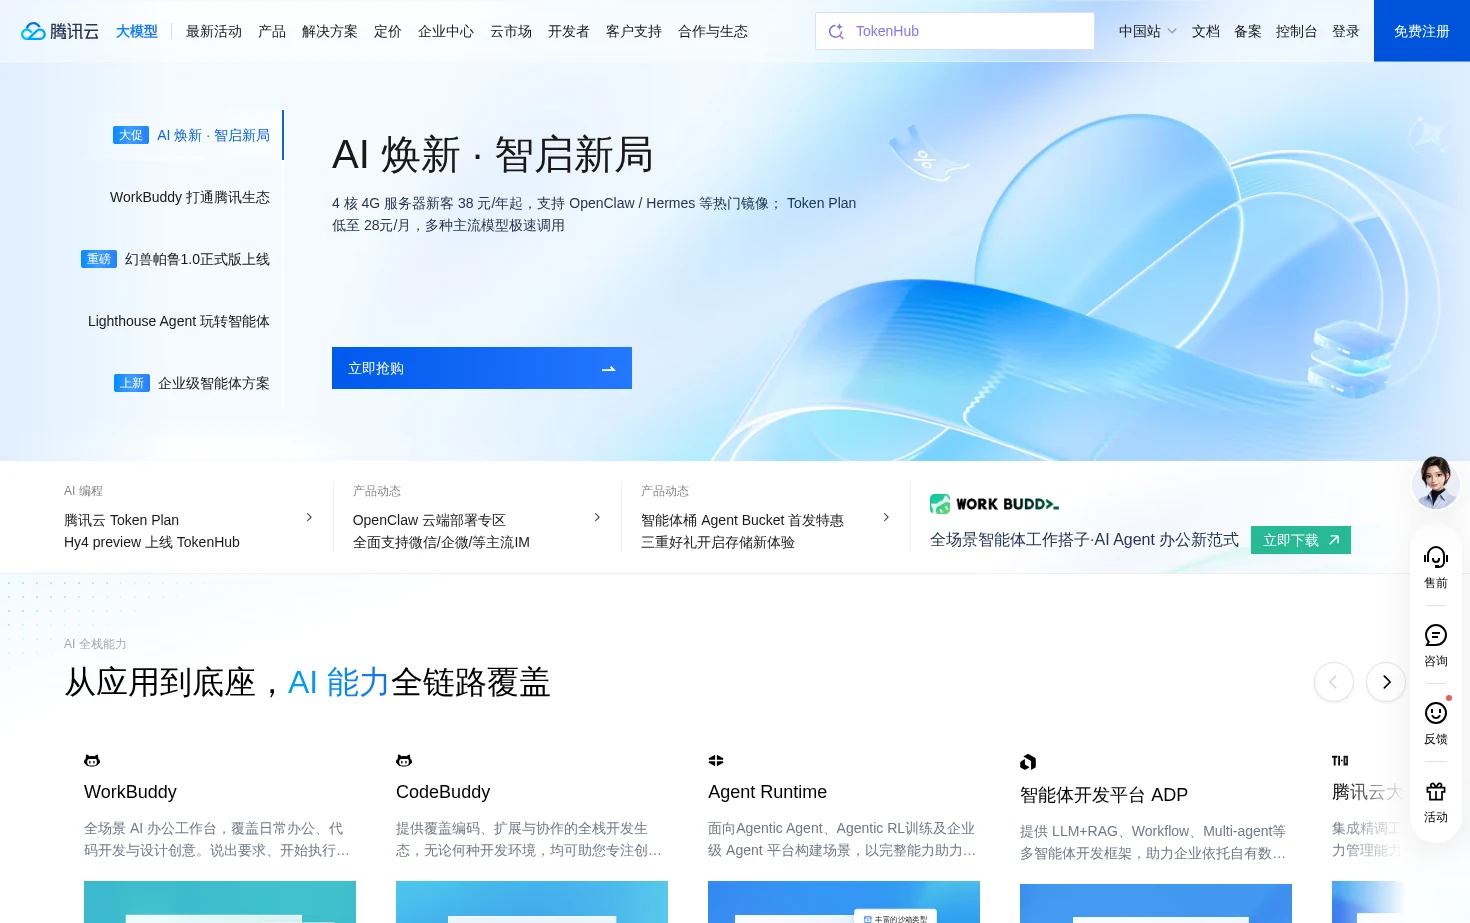Click the arrow on 立即抢购 button
This screenshot has height=923, width=1470.
point(608,369)
